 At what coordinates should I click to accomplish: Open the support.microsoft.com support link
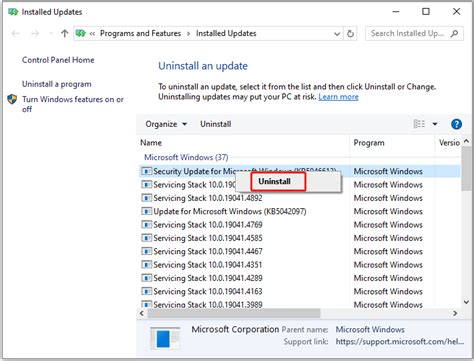(399, 342)
